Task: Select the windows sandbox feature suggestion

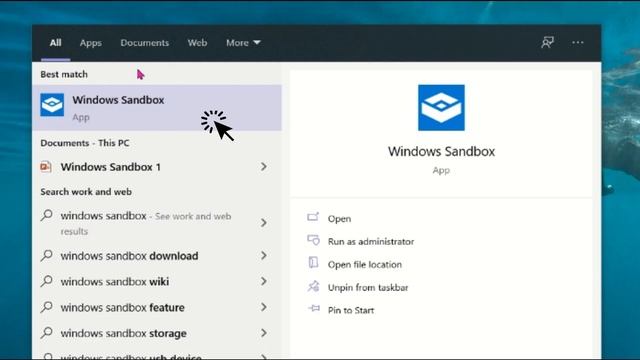Action: pyautogui.click(x=157, y=307)
